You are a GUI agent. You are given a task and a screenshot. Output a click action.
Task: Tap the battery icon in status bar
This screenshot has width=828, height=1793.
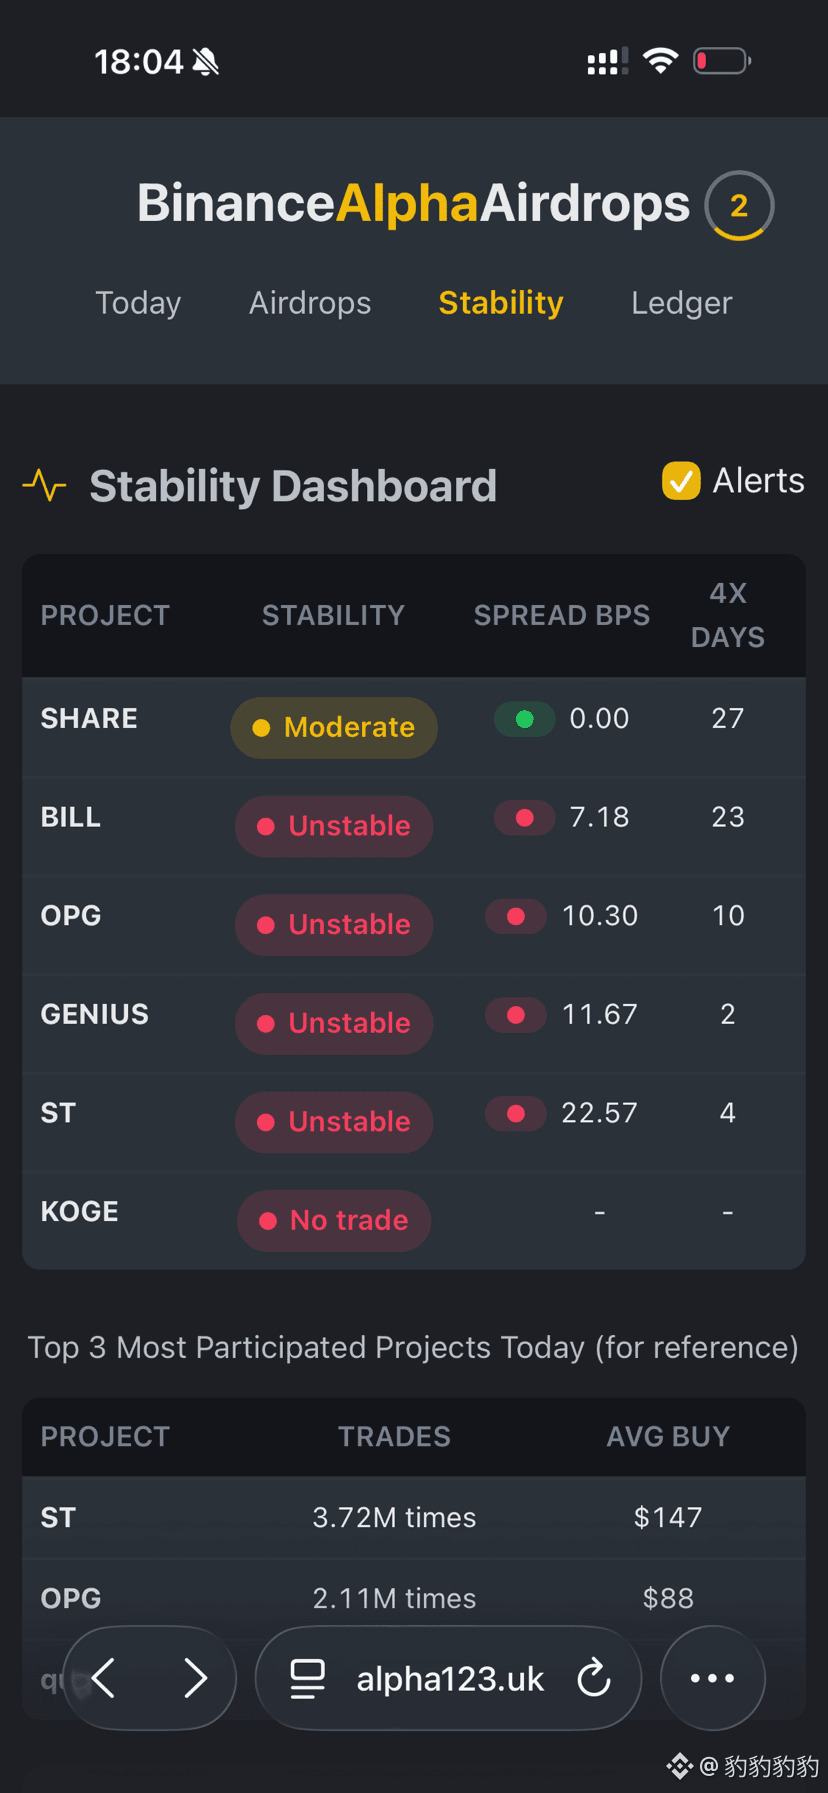click(722, 61)
